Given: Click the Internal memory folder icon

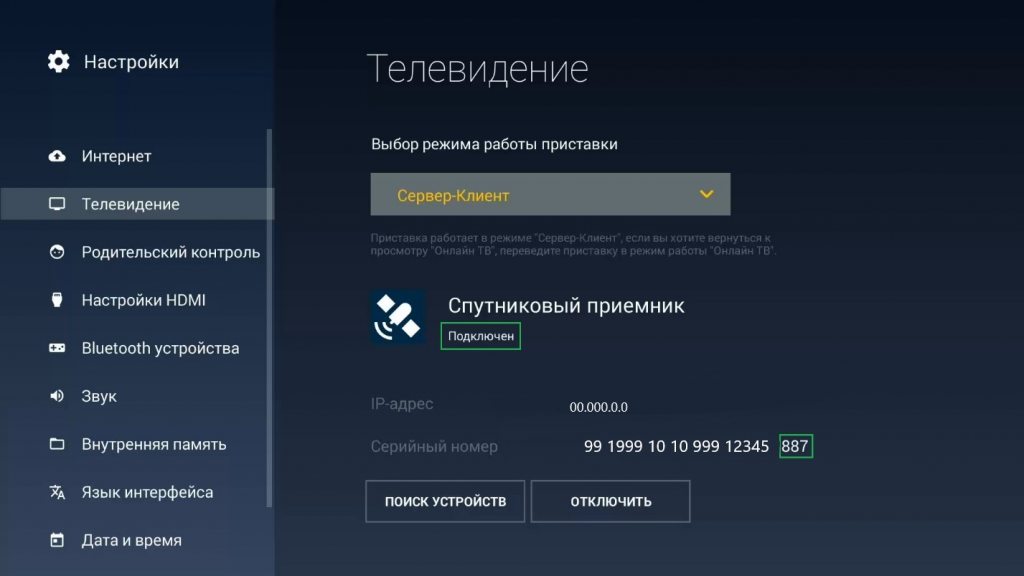Looking at the screenshot, I should [57, 444].
